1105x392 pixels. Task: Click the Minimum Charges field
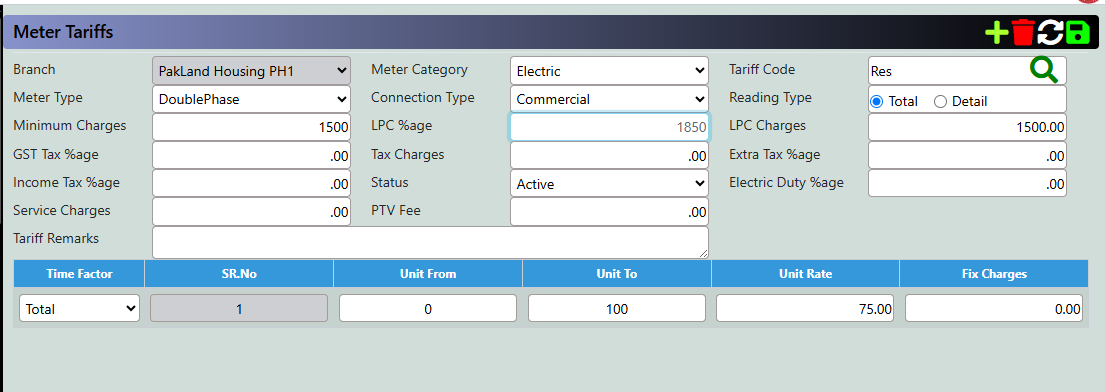(x=252, y=128)
